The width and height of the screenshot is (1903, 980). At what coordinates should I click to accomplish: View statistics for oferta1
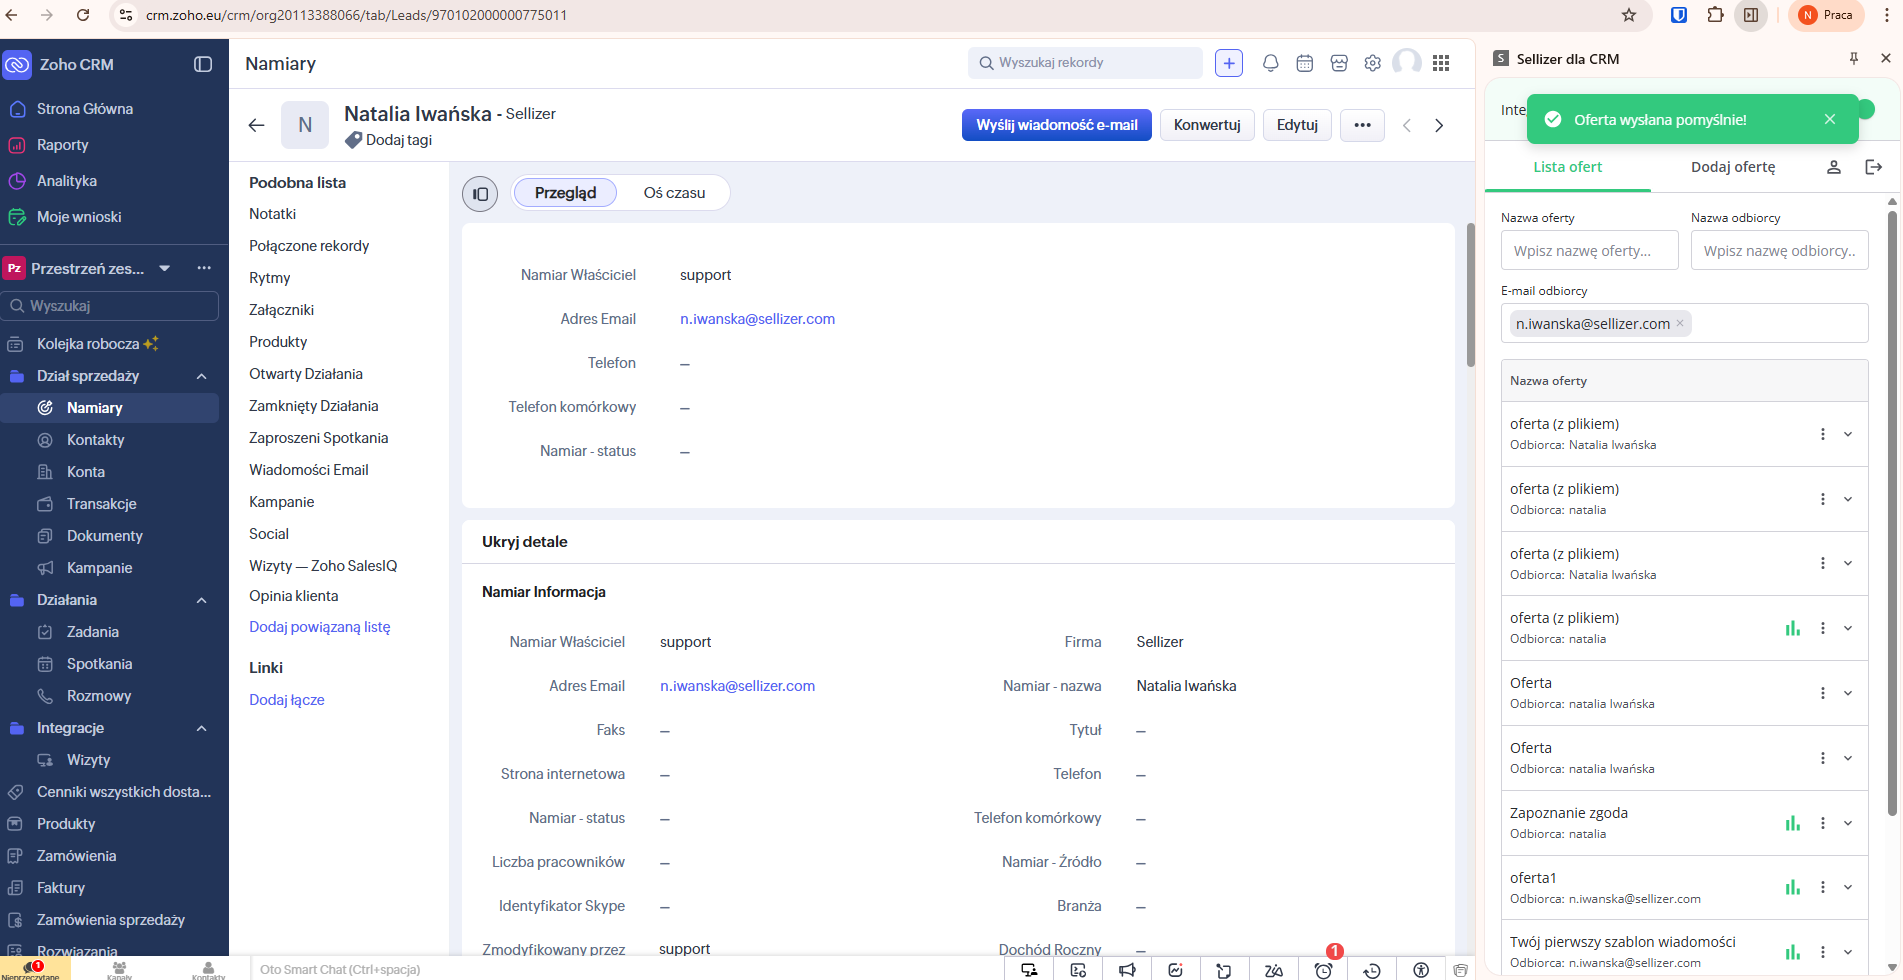tap(1792, 887)
